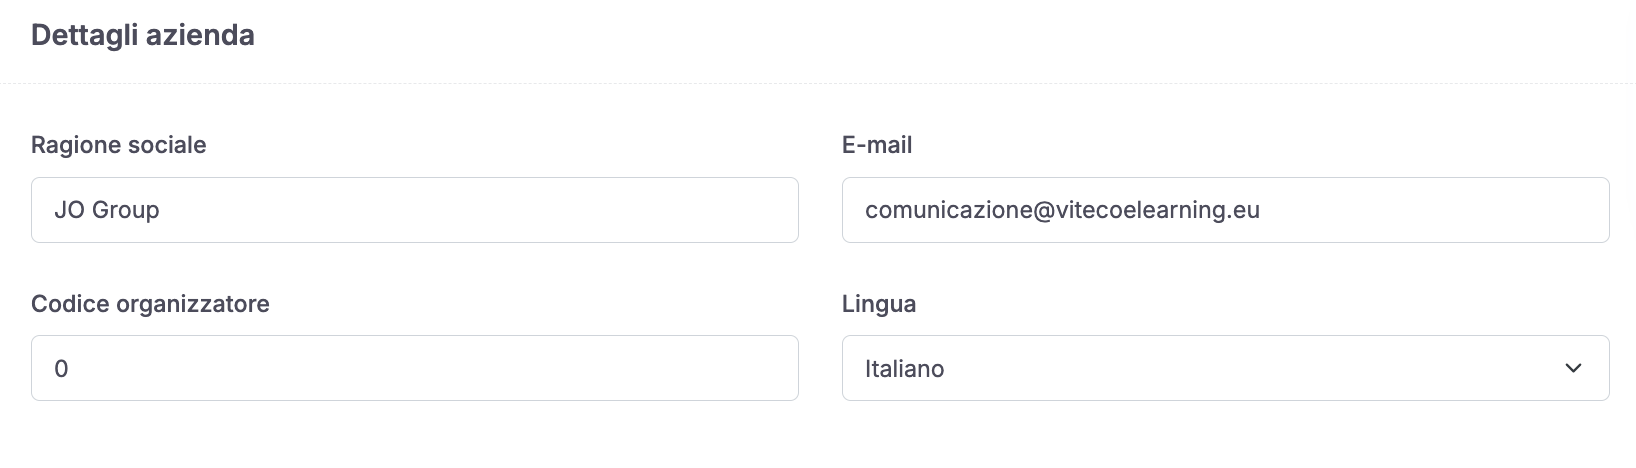Place cursor after Group in Ragione sociale
This screenshot has height=468, width=1636.
(x=161, y=210)
